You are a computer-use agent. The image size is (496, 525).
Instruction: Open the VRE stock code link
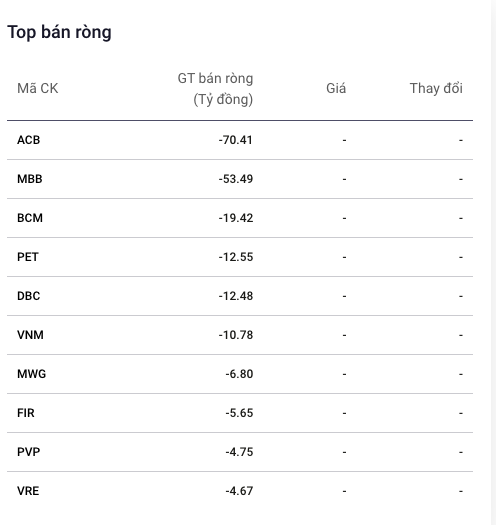(x=28, y=491)
